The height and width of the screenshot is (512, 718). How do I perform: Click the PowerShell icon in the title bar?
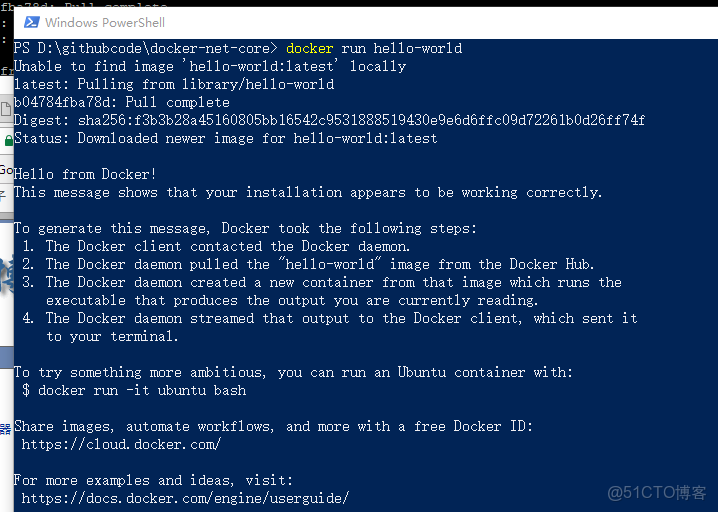click(32, 22)
